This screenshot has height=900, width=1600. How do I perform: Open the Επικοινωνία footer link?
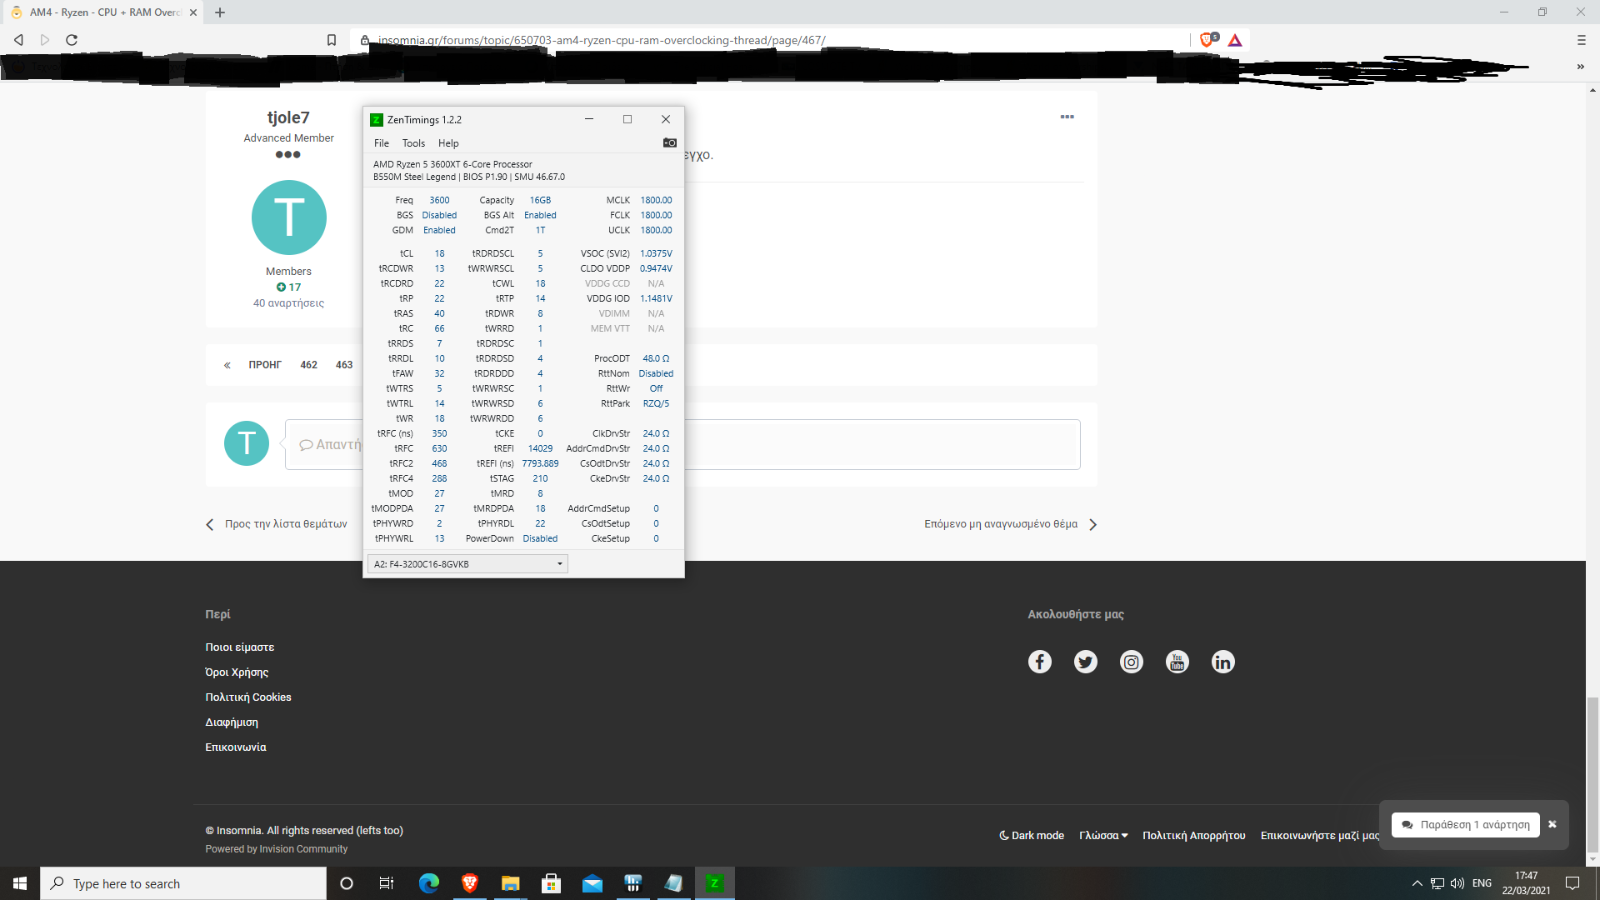point(235,747)
